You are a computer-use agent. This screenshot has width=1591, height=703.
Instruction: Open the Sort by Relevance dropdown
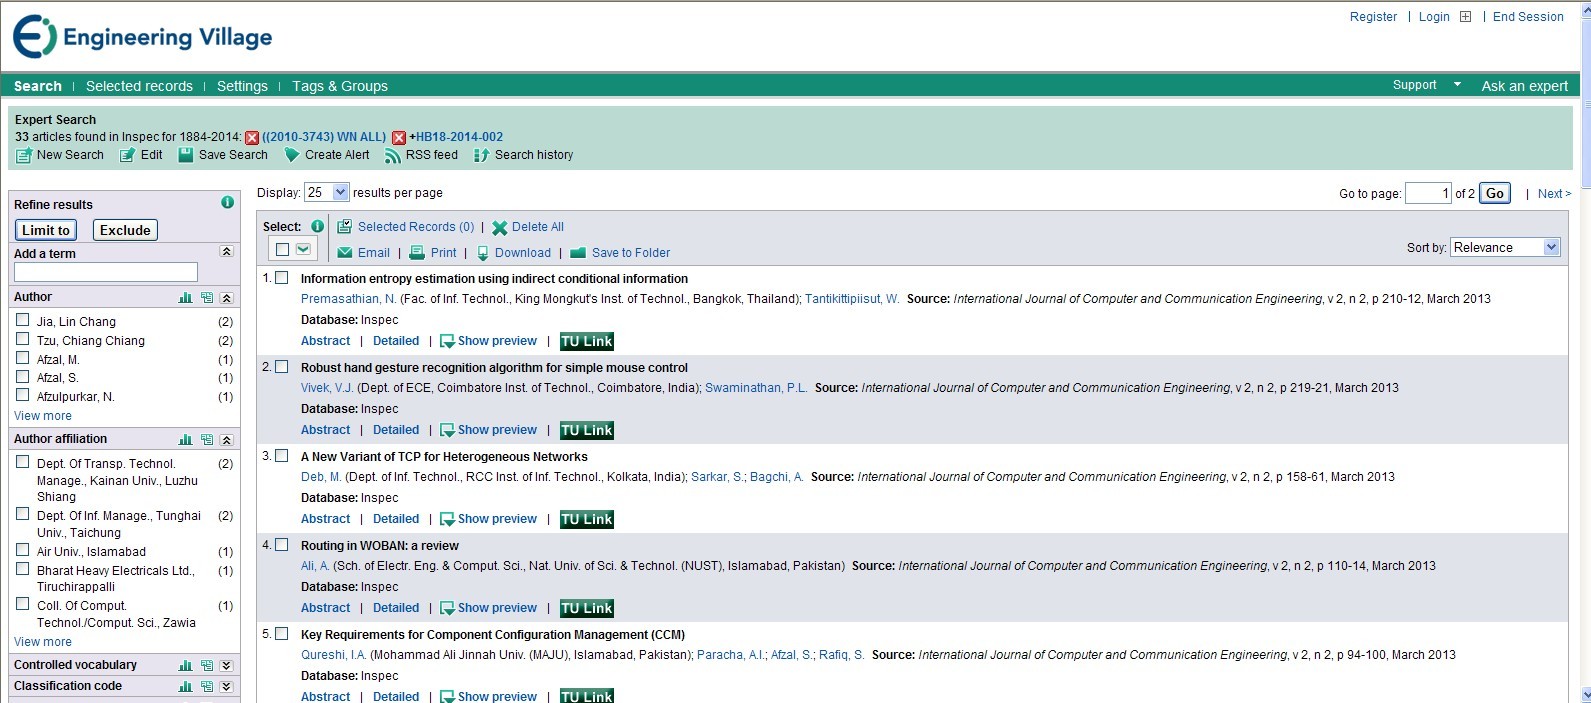(x=1505, y=247)
